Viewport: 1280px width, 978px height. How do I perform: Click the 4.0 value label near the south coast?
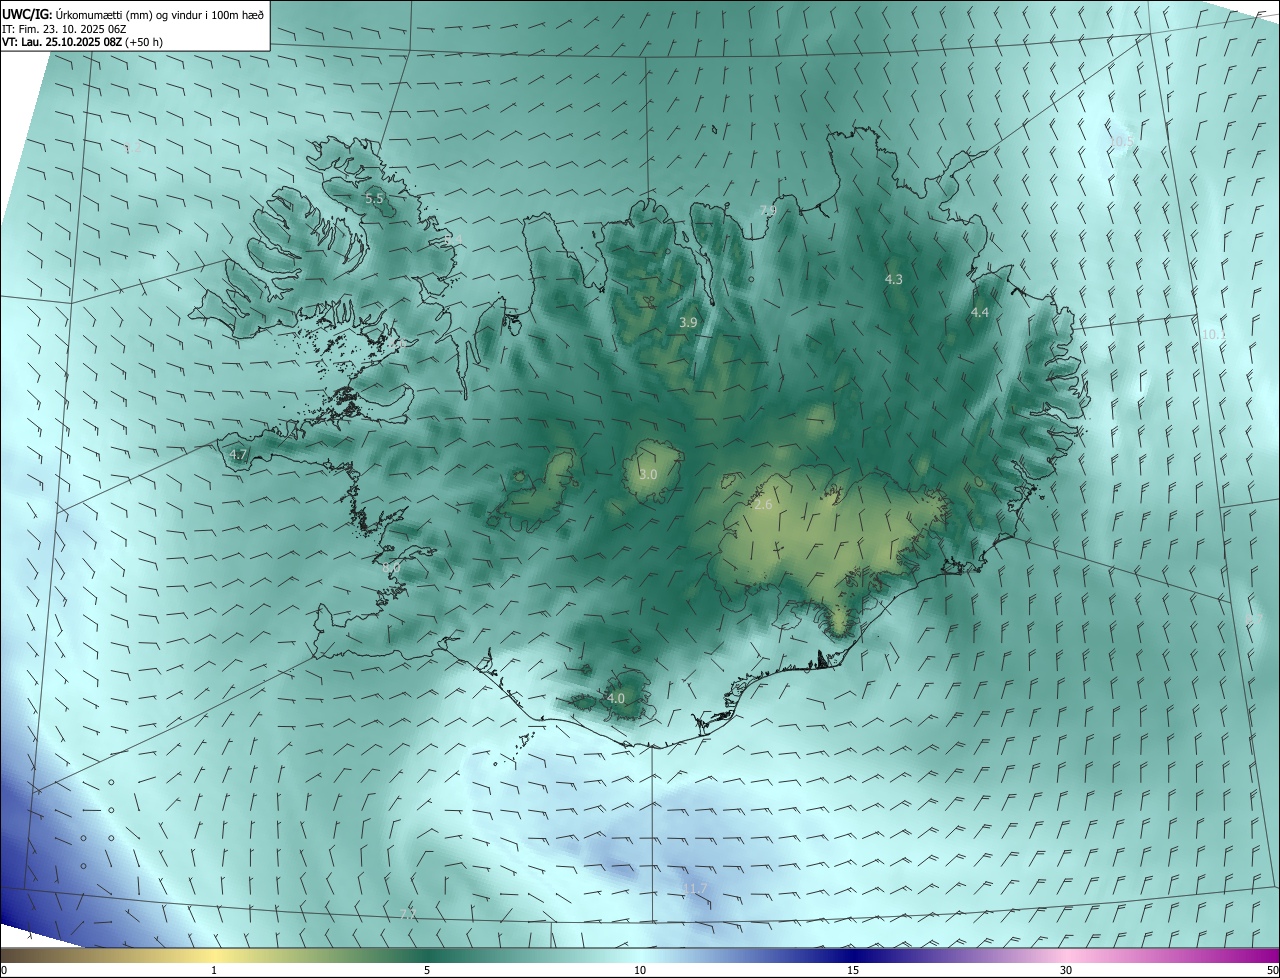[616, 698]
